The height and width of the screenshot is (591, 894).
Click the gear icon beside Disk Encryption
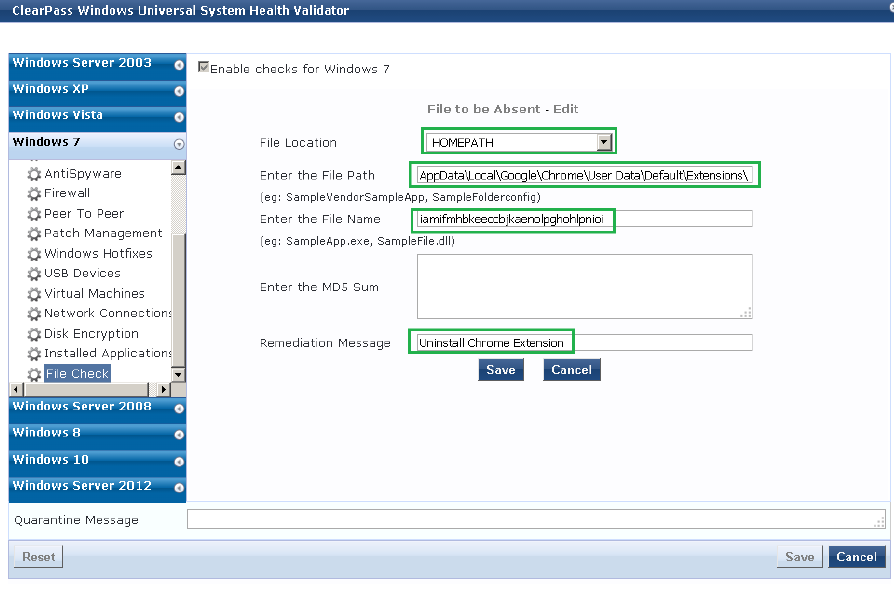[34, 334]
